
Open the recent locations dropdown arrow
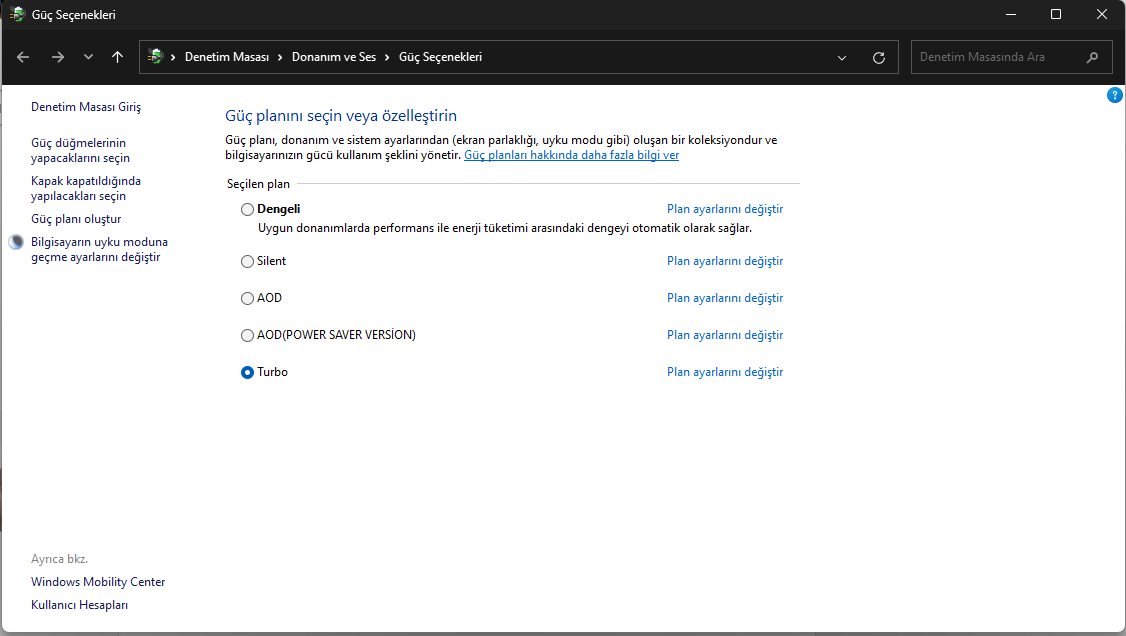pyautogui.click(x=88, y=57)
